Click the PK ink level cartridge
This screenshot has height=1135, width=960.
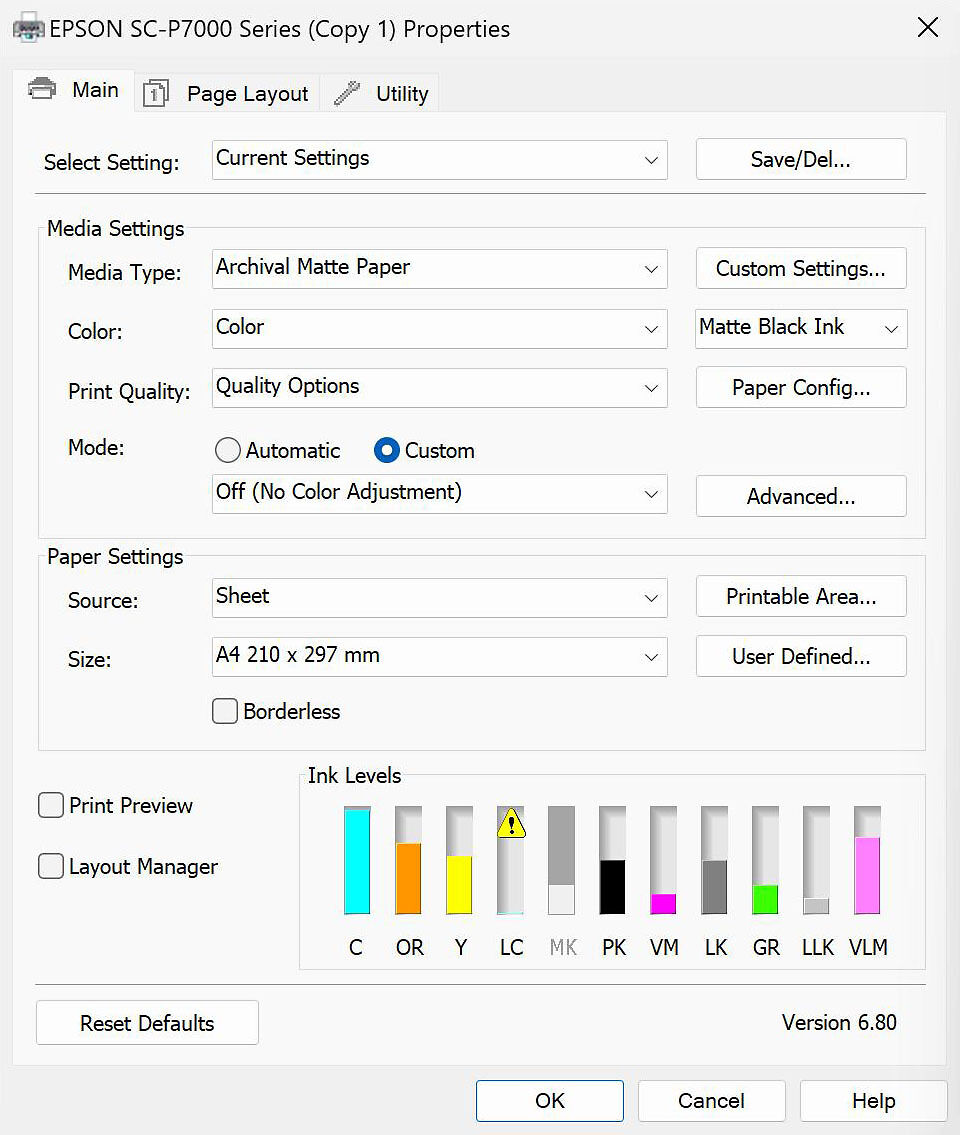[x=613, y=862]
